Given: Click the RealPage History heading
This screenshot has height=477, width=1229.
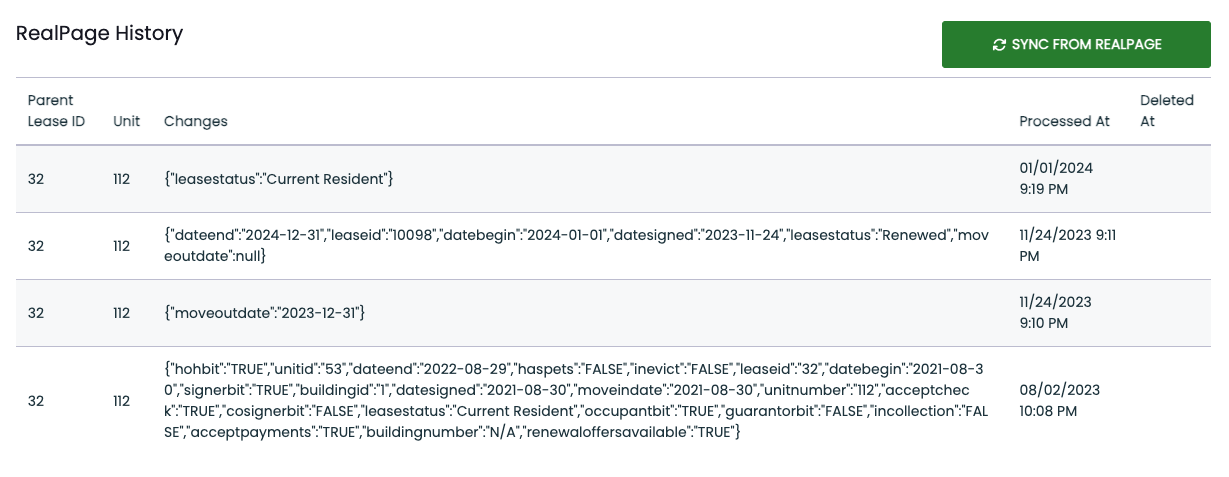Looking at the screenshot, I should coord(99,33).
